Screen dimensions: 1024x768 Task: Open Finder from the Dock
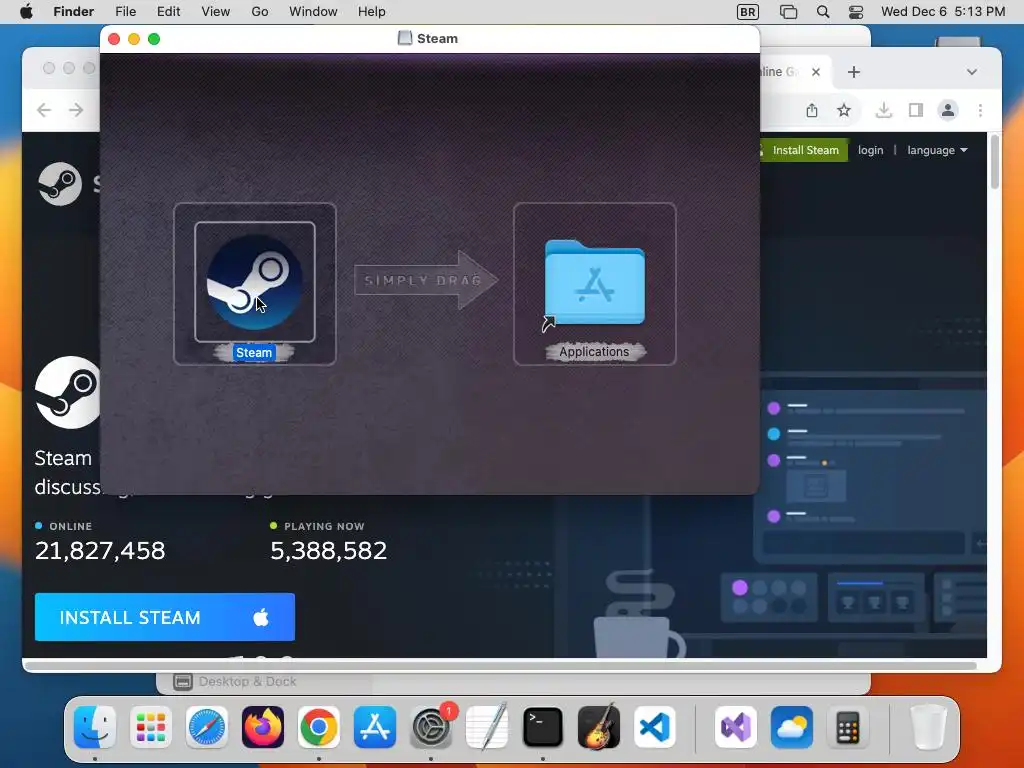[x=95, y=727]
